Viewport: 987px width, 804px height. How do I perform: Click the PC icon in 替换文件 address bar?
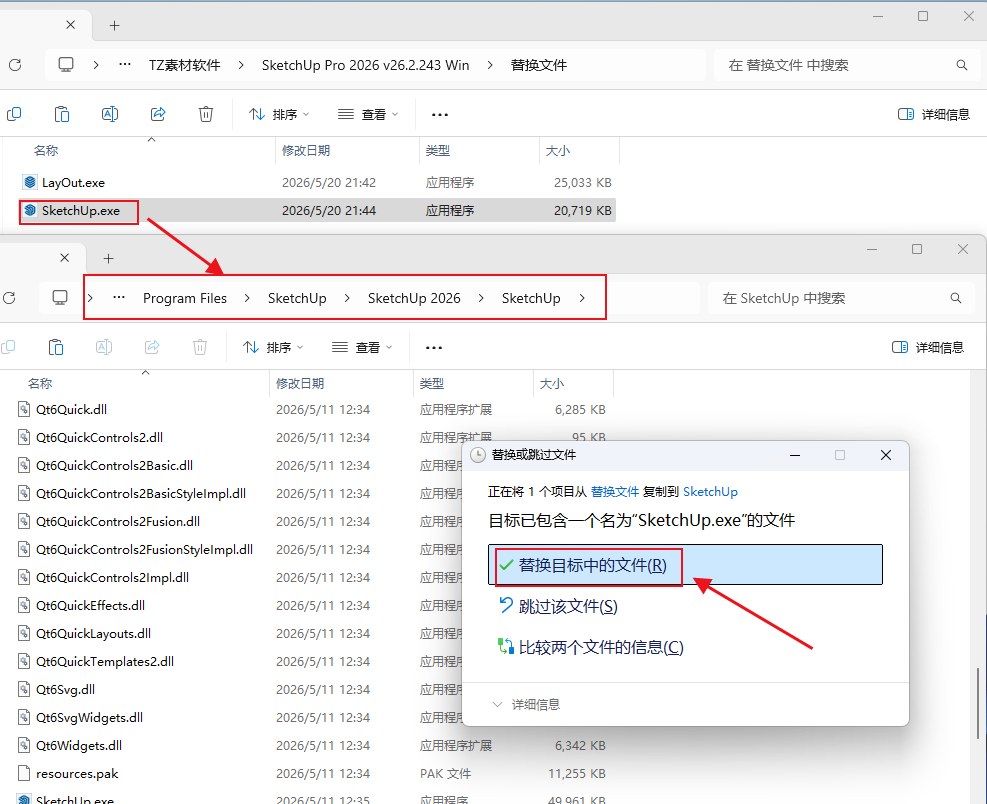(x=66, y=65)
